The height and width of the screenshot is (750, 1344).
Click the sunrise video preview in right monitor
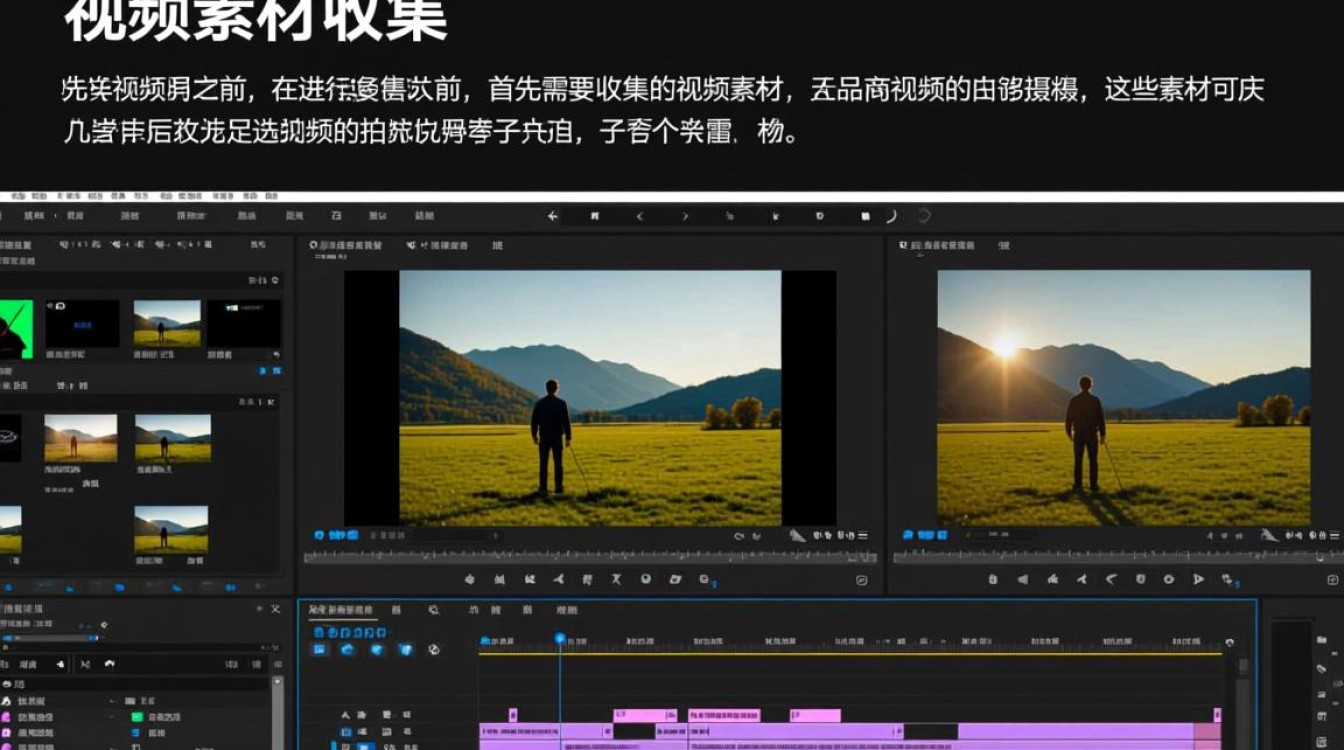click(1124, 398)
